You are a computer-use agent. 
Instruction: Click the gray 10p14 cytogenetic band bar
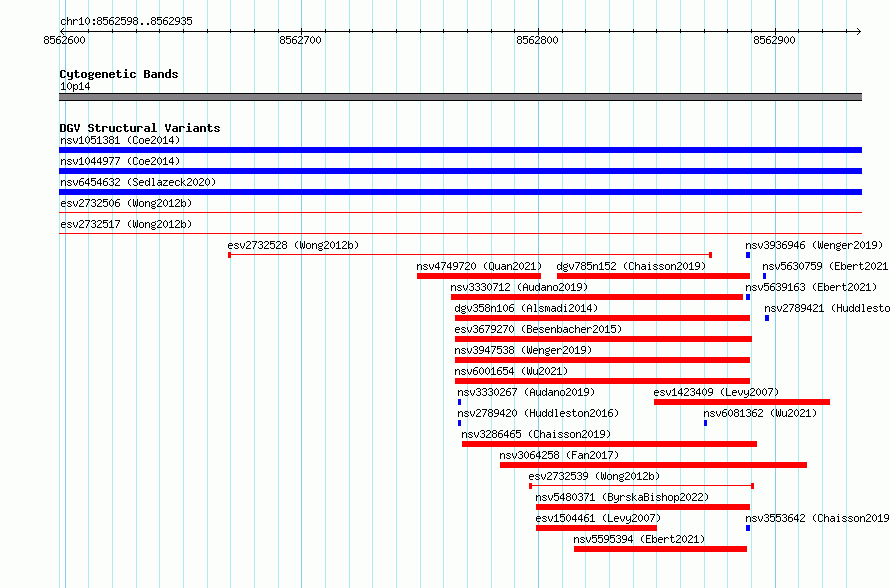[460, 97]
